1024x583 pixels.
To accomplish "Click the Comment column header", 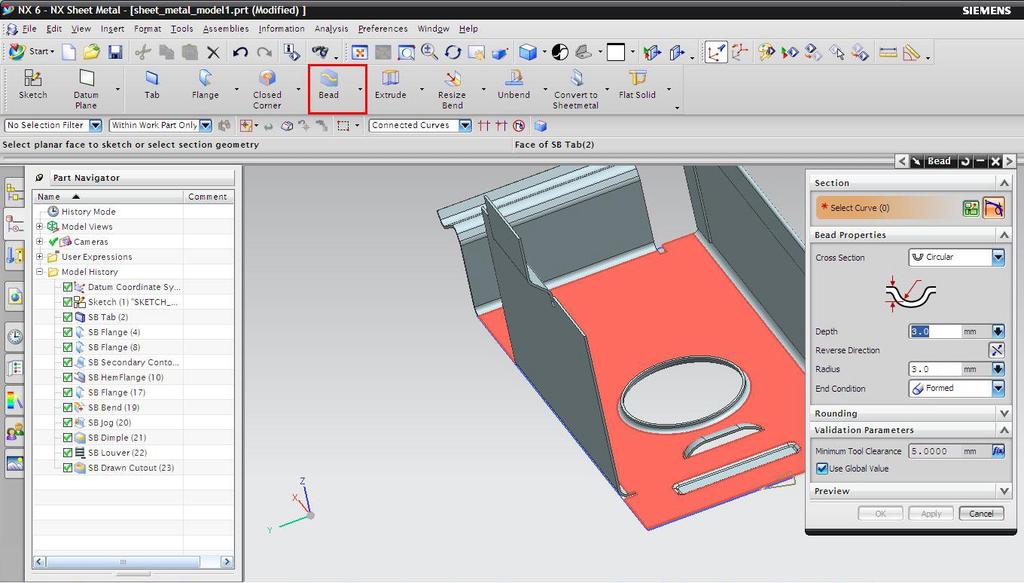I will pos(208,197).
